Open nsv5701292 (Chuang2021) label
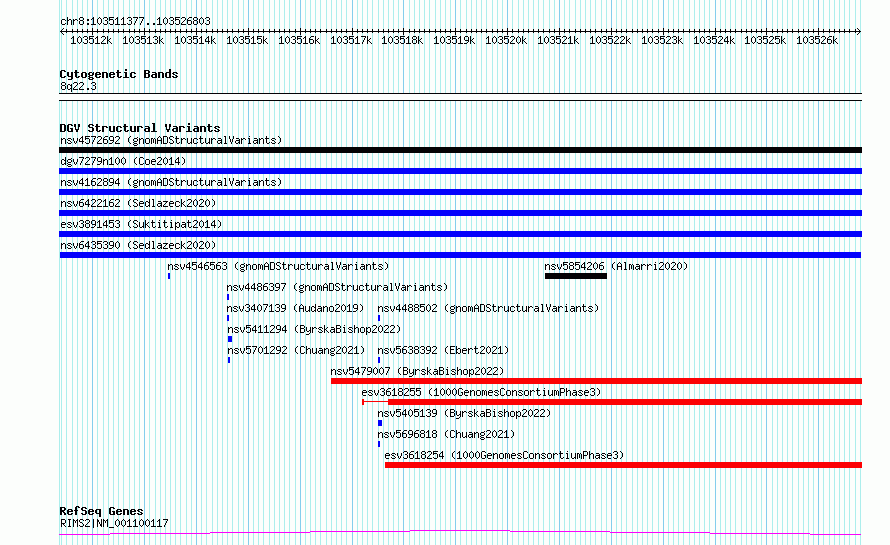The width and height of the screenshot is (890, 545). (x=296, y=350)
